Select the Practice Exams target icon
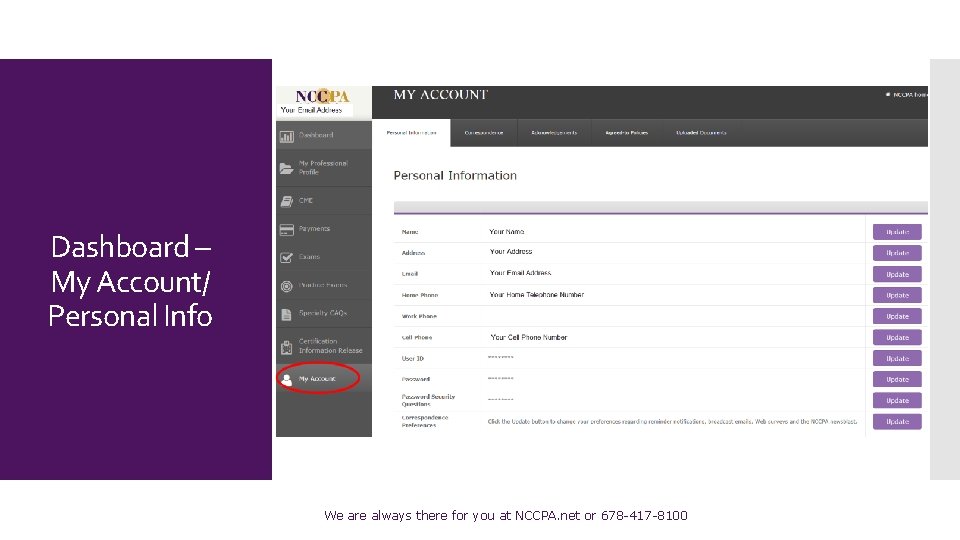This screenshot has height=540, width=960. 287,286
